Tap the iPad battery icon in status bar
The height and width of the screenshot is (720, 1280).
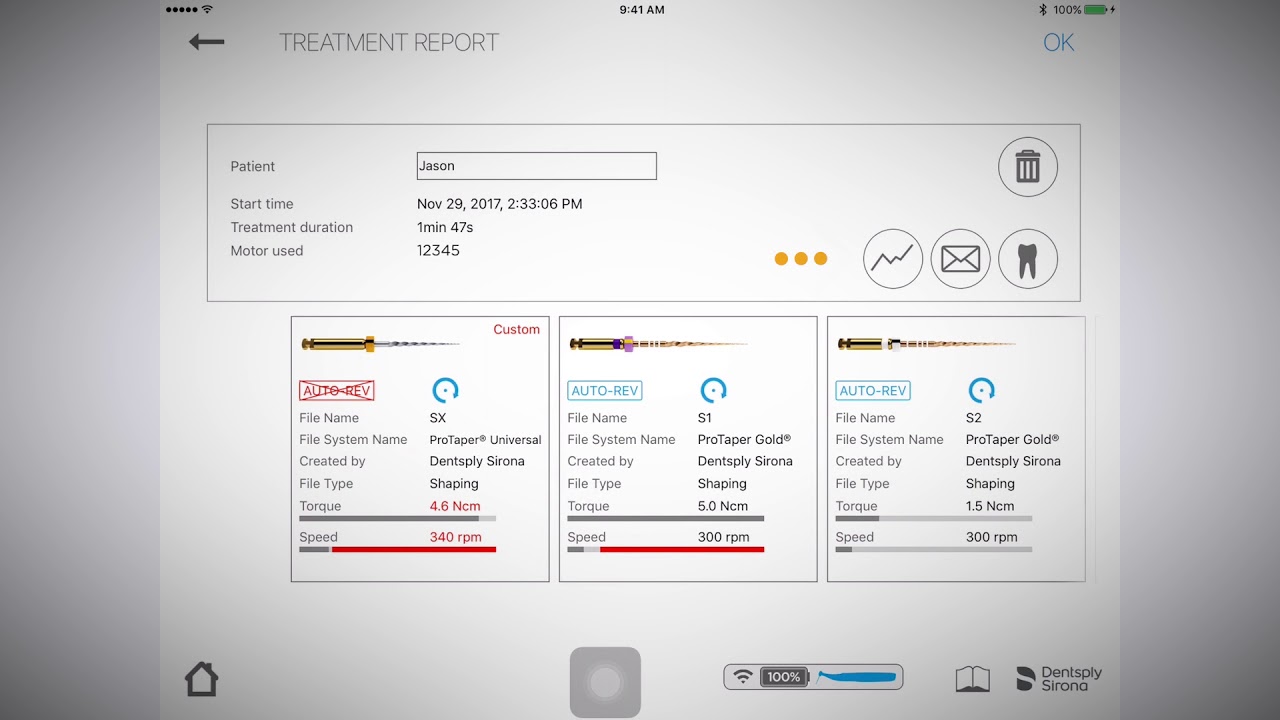[1096, 9]
